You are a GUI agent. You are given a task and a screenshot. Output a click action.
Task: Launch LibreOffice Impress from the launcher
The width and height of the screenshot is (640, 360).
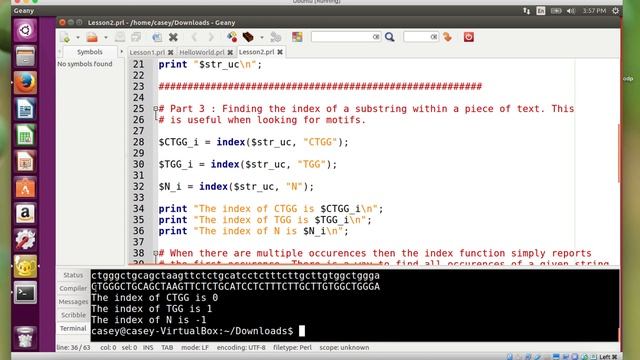tap(25, 162)
